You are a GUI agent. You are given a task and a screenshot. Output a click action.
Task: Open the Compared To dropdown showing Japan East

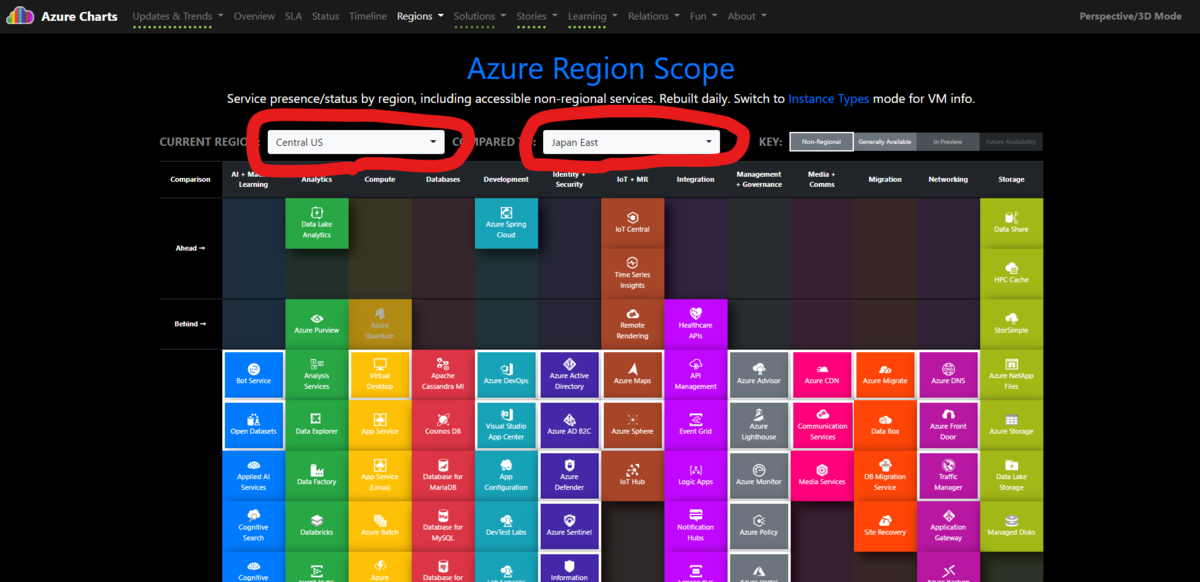[631, 142]
